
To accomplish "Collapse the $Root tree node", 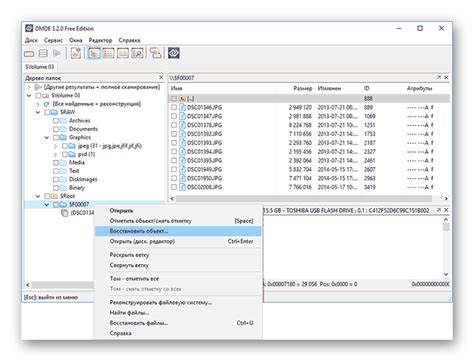I will 38,196.
